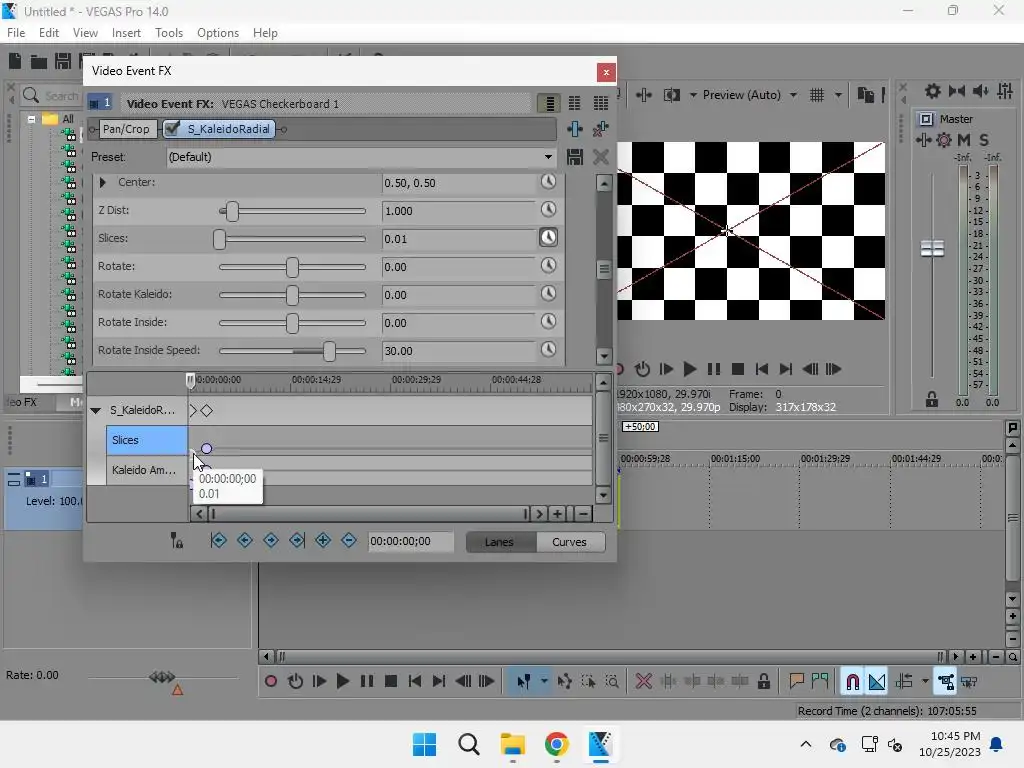Screen dimensions: 1024x768
Task: Open the Edit menu
Action: (x=49, y=33)
